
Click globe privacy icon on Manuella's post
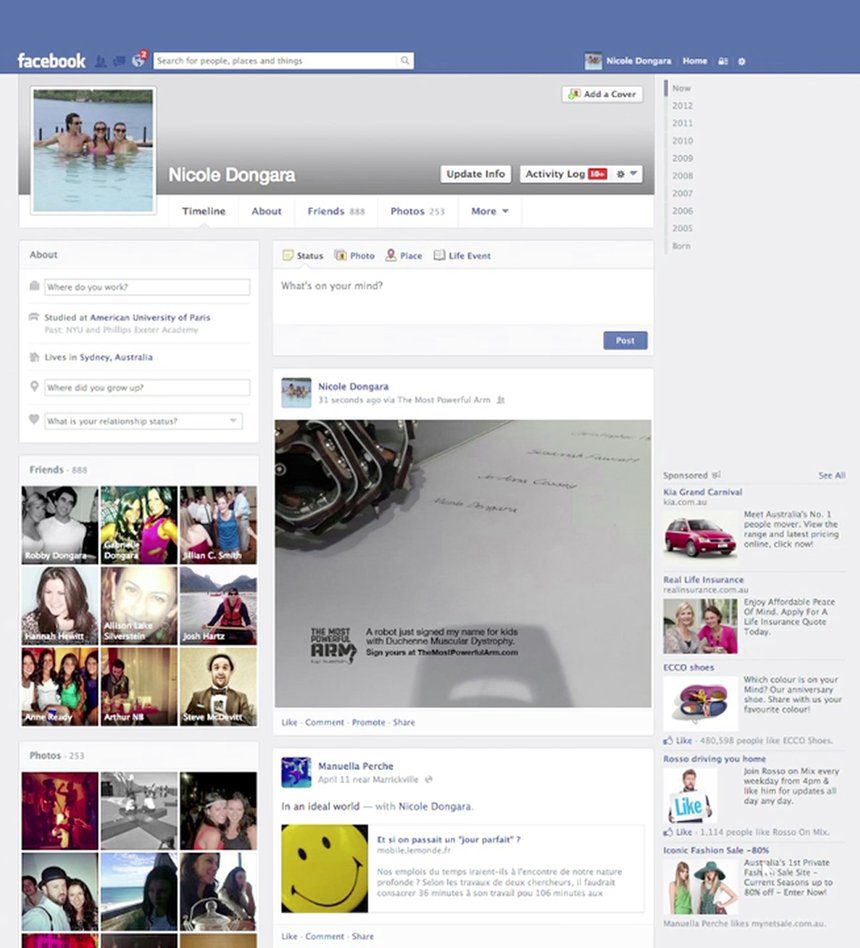click(429, 779)
